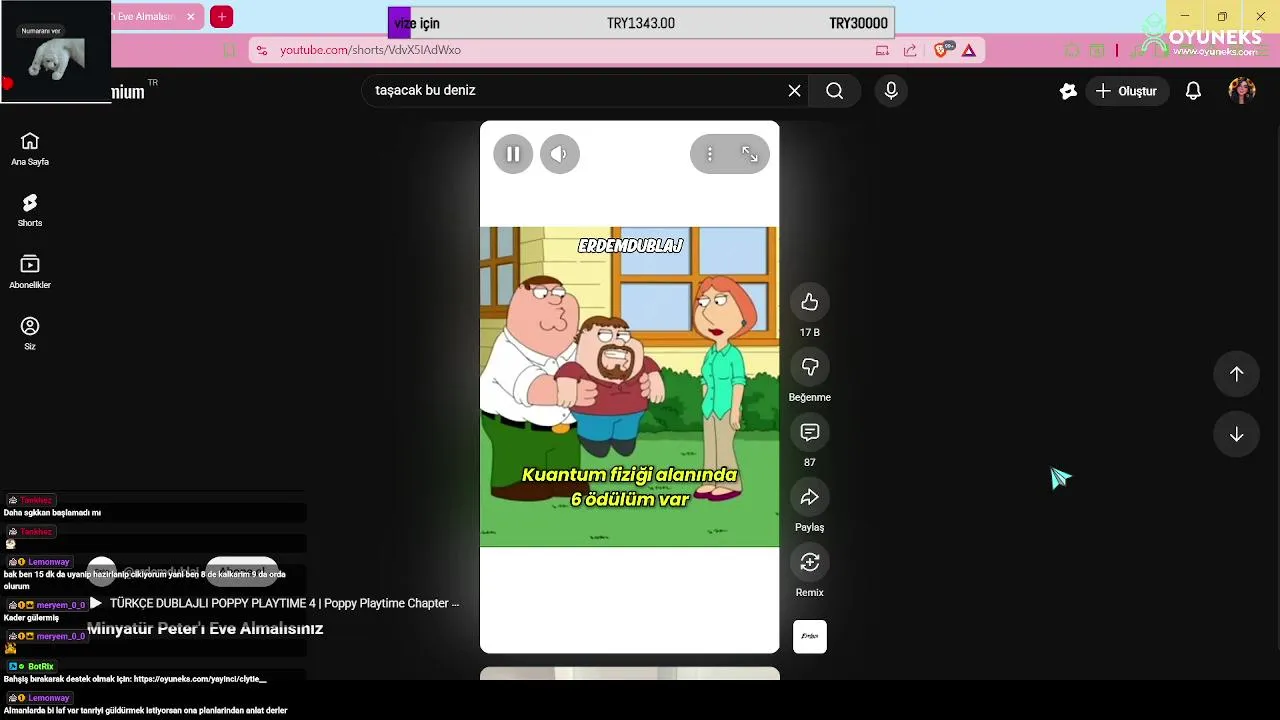Viewport: 1280px width, 720px height.
Task: View site information icon in address bar
Action: (x=261, y=50)
